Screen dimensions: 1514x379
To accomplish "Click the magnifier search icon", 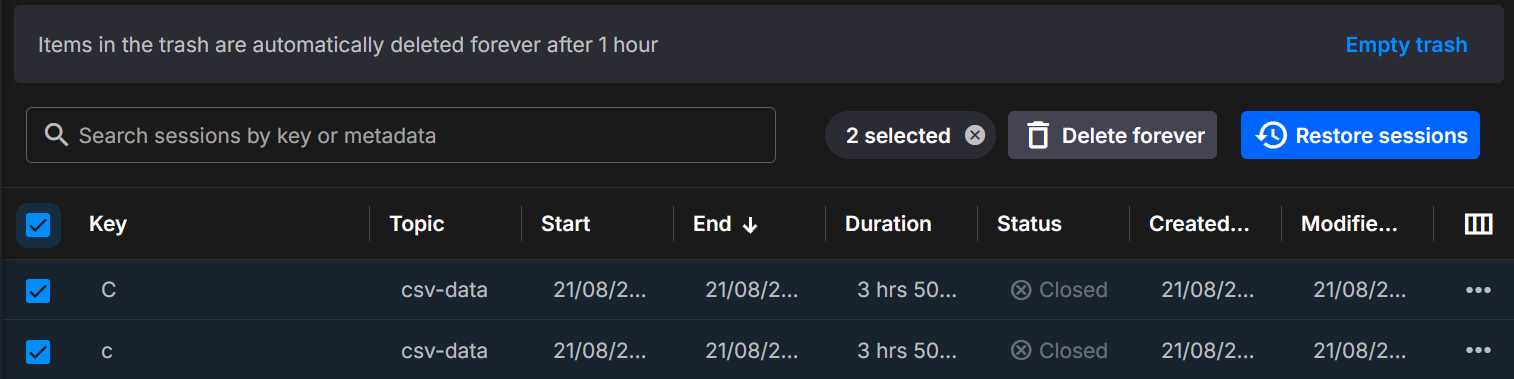I will 56,135.
